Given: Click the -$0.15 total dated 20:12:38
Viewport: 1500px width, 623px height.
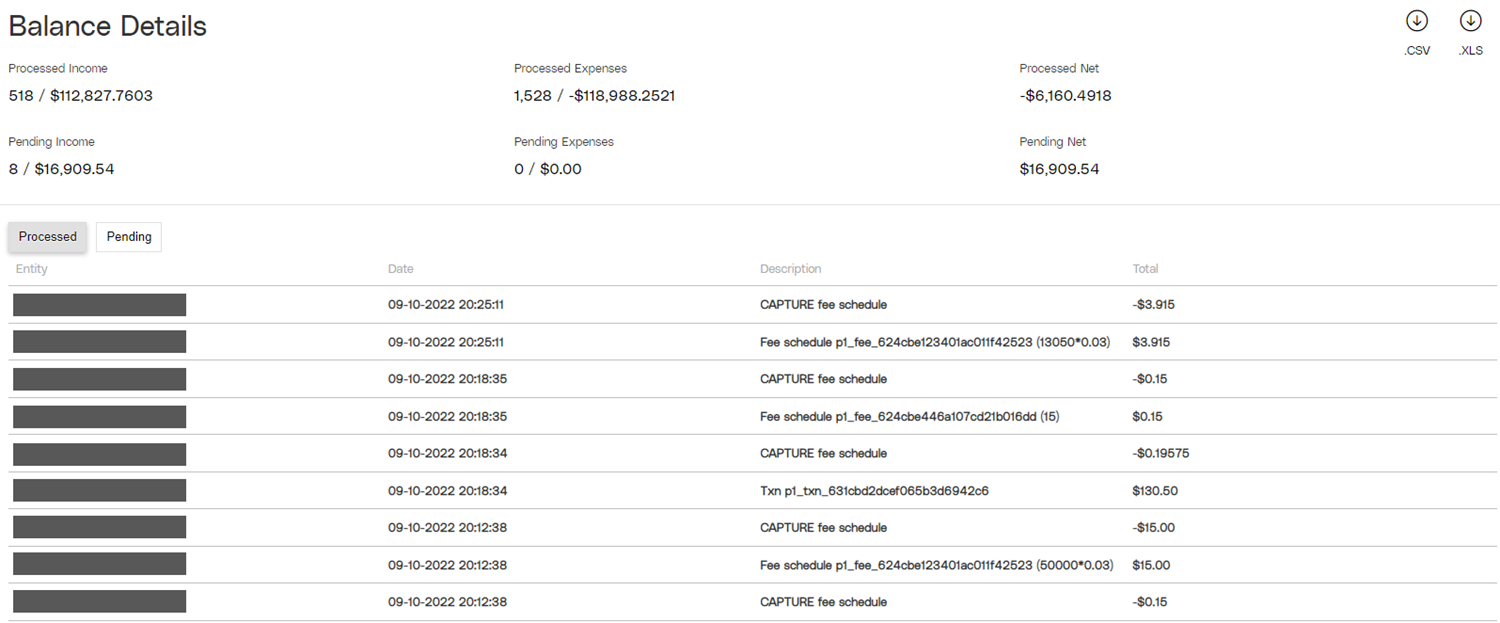Looking at the screenshot, I should (x=1150, y=602).
